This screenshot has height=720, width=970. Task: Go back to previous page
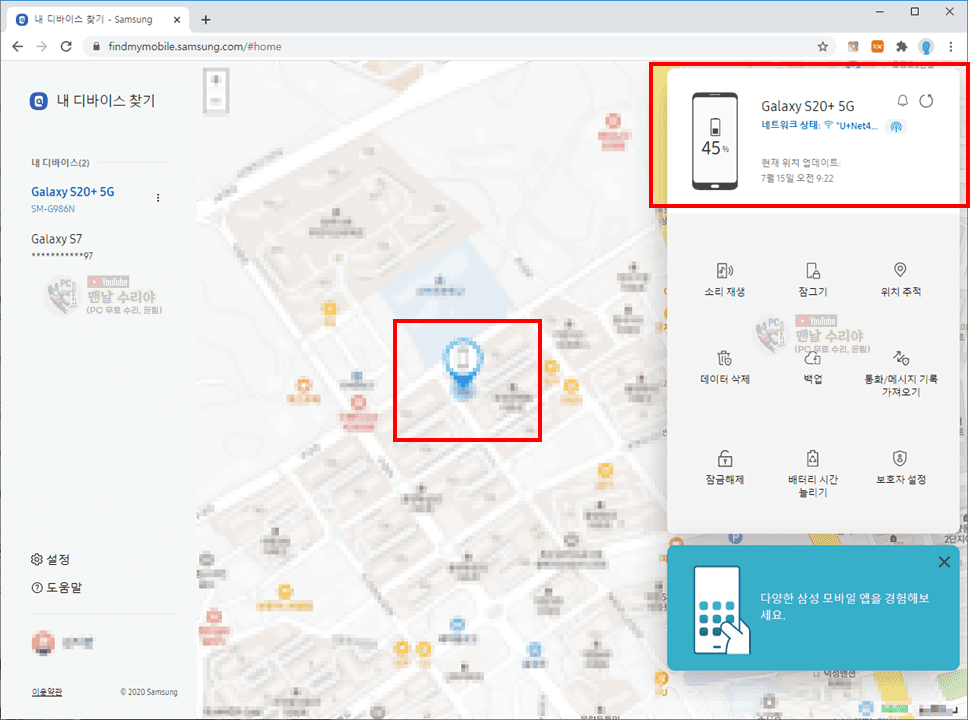[x=17, y=46]
